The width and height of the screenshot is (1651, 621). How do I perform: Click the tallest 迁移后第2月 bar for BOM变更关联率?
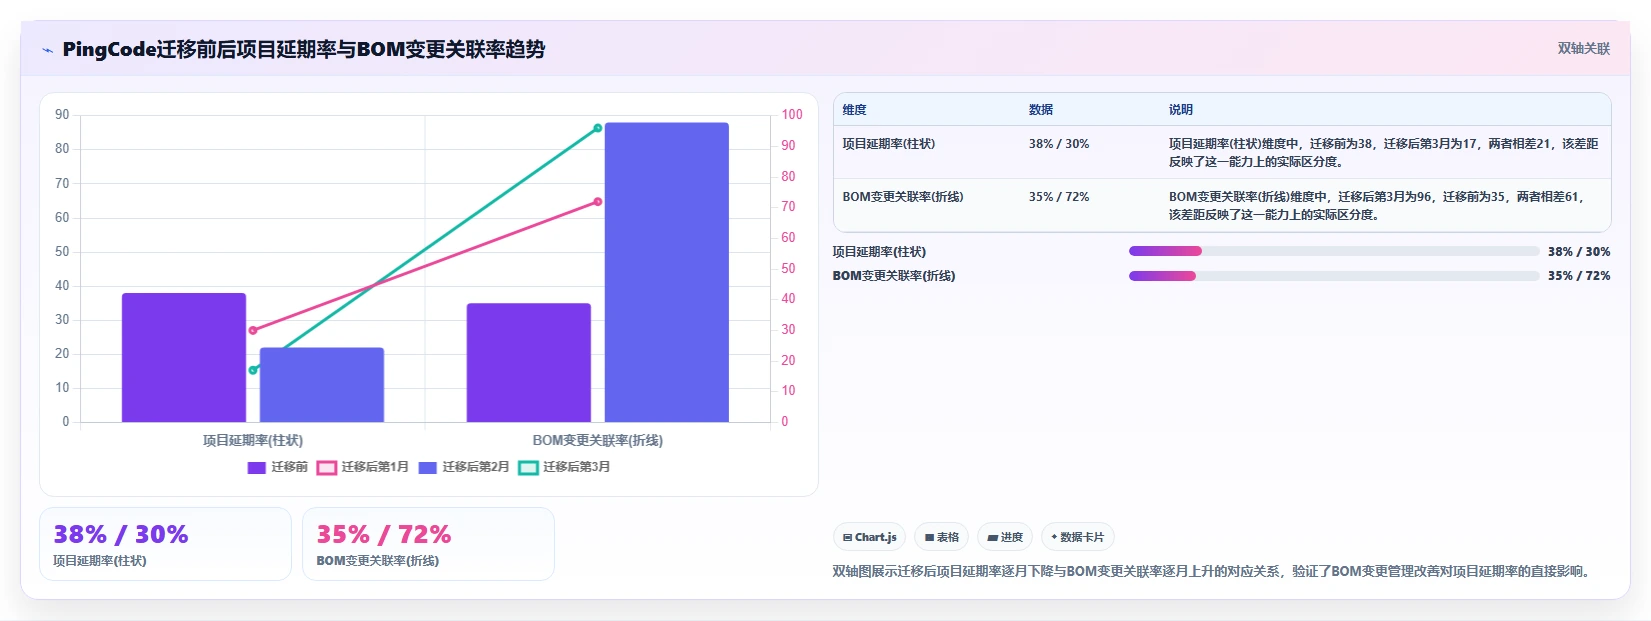click(x=667, y=272)
